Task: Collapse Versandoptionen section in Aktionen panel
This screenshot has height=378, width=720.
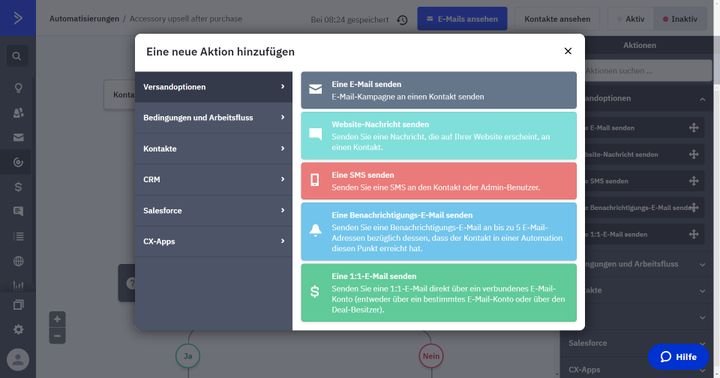Action: (x=703, y=99)
